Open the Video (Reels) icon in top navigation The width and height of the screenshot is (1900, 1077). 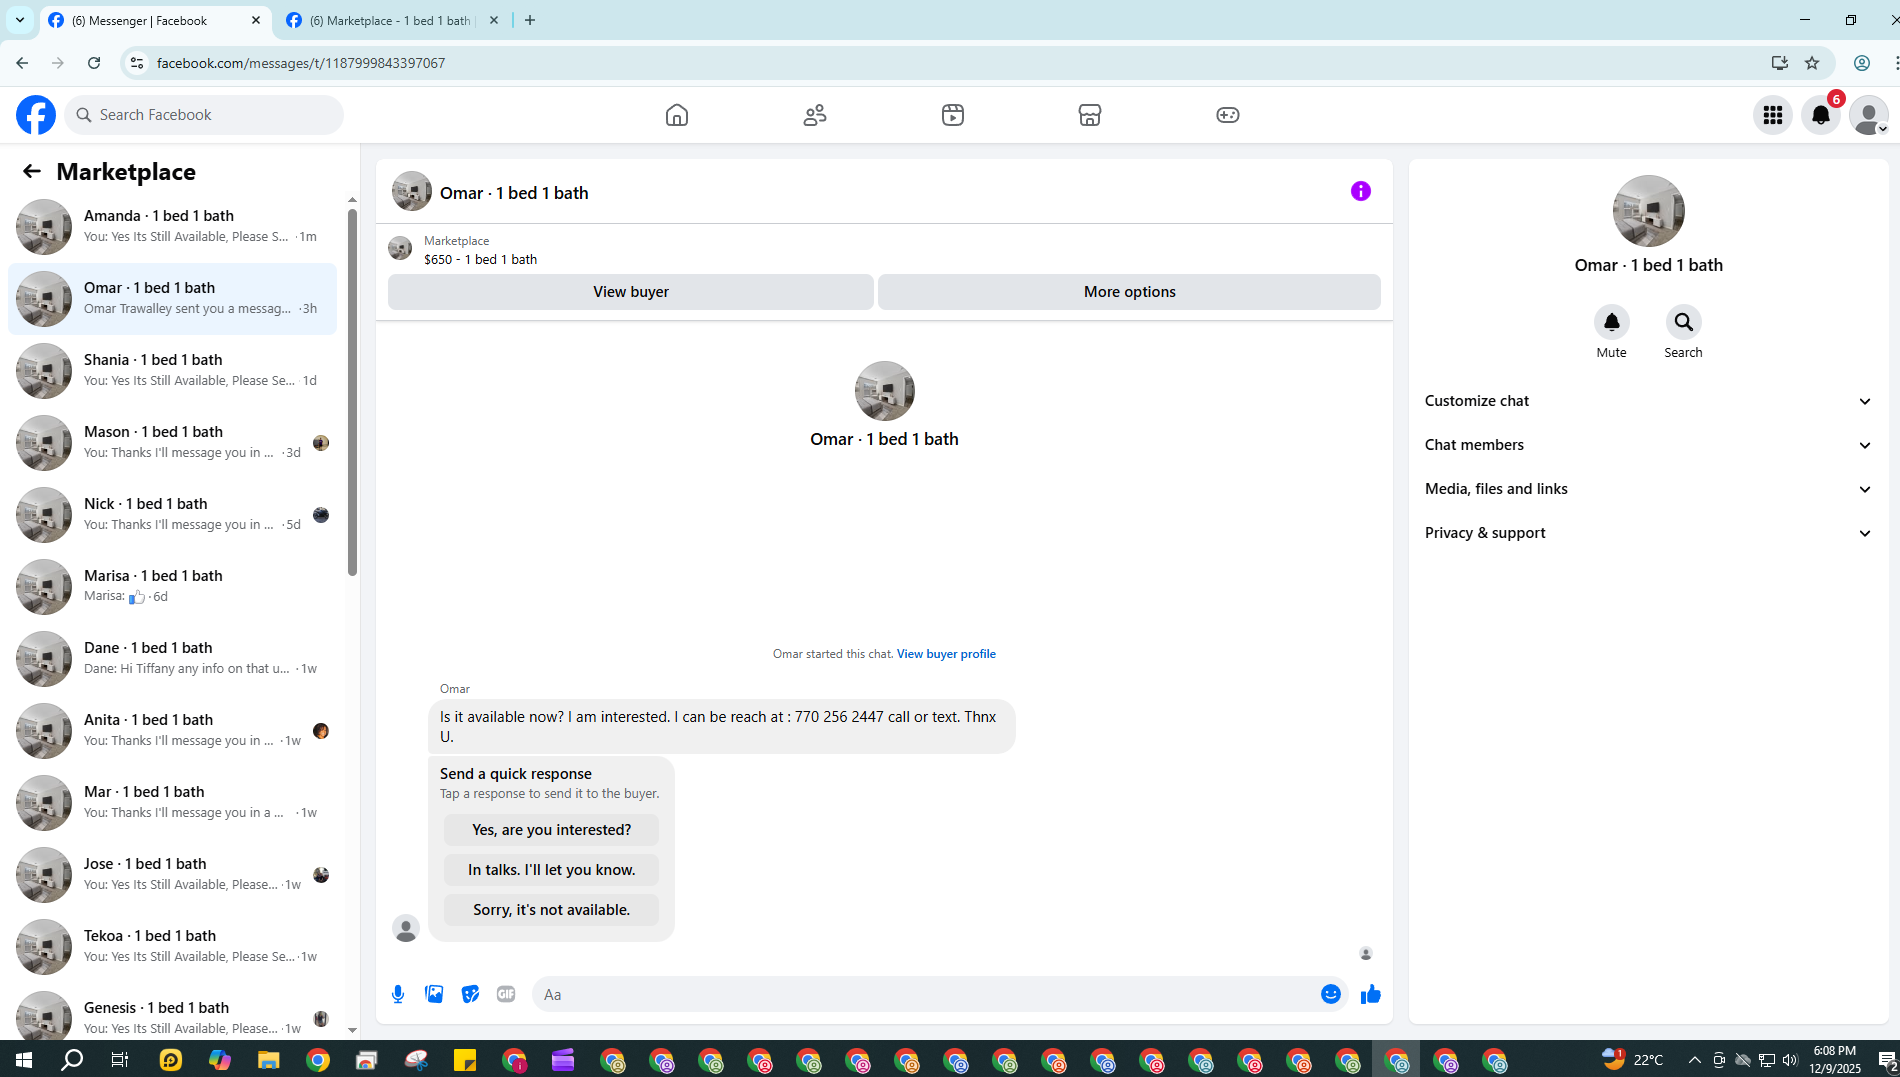point(953,115)
